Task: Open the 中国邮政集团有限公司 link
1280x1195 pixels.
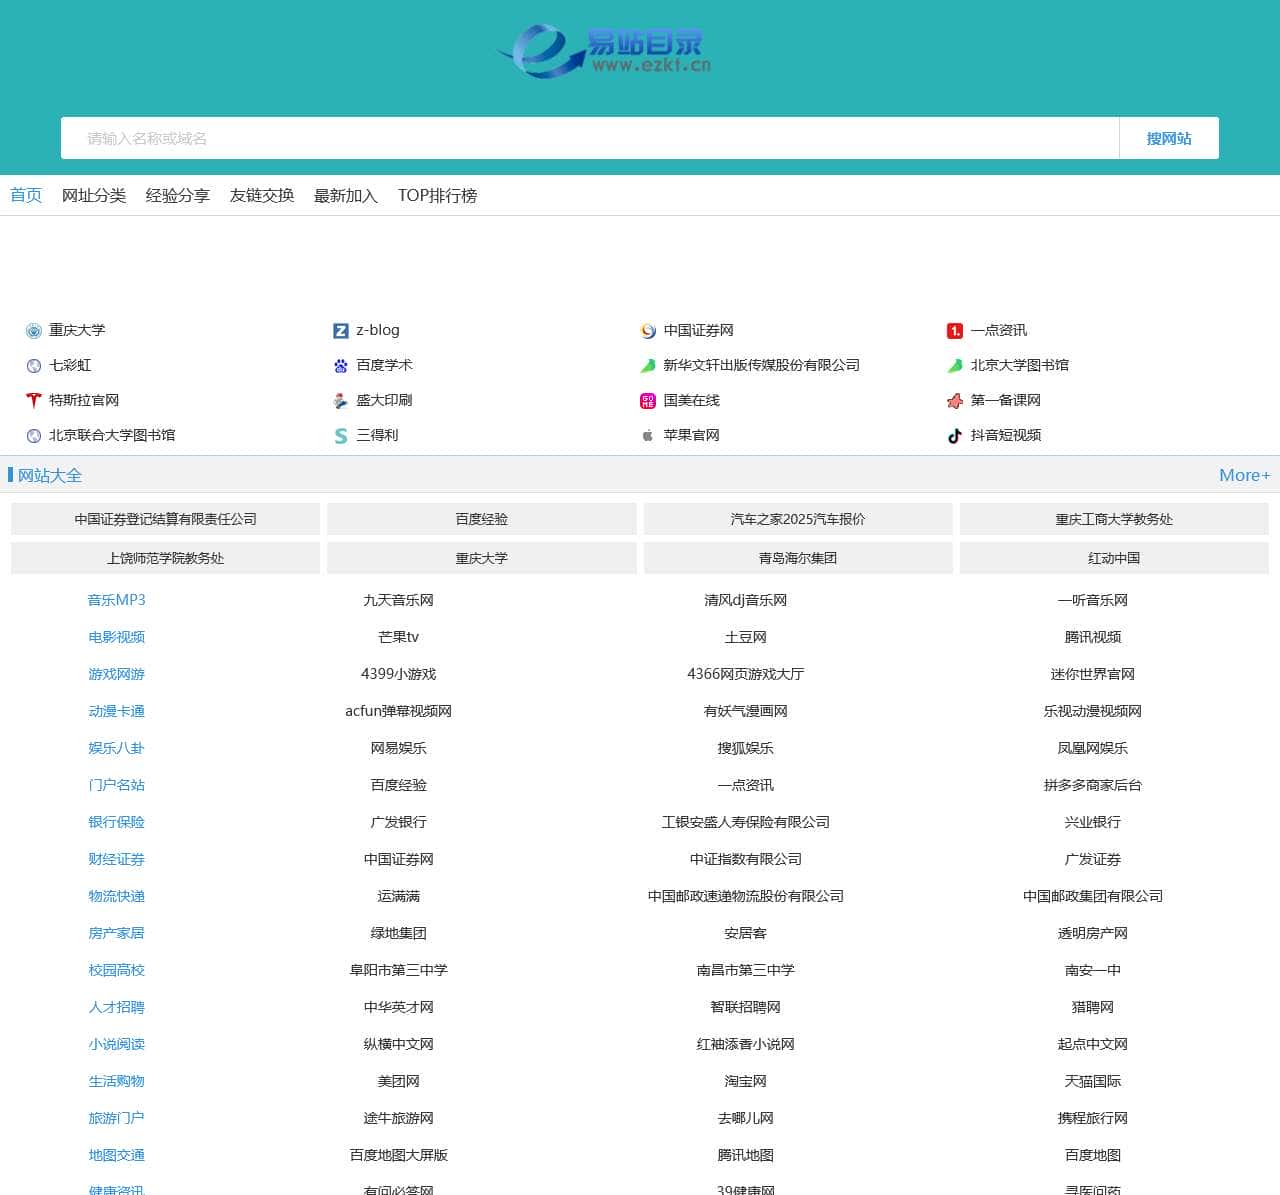Action: coord(1092,896)
